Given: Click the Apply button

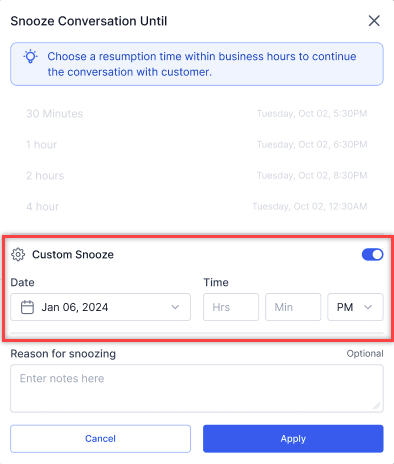Looking at the screenshot, I should coord(293,439).
